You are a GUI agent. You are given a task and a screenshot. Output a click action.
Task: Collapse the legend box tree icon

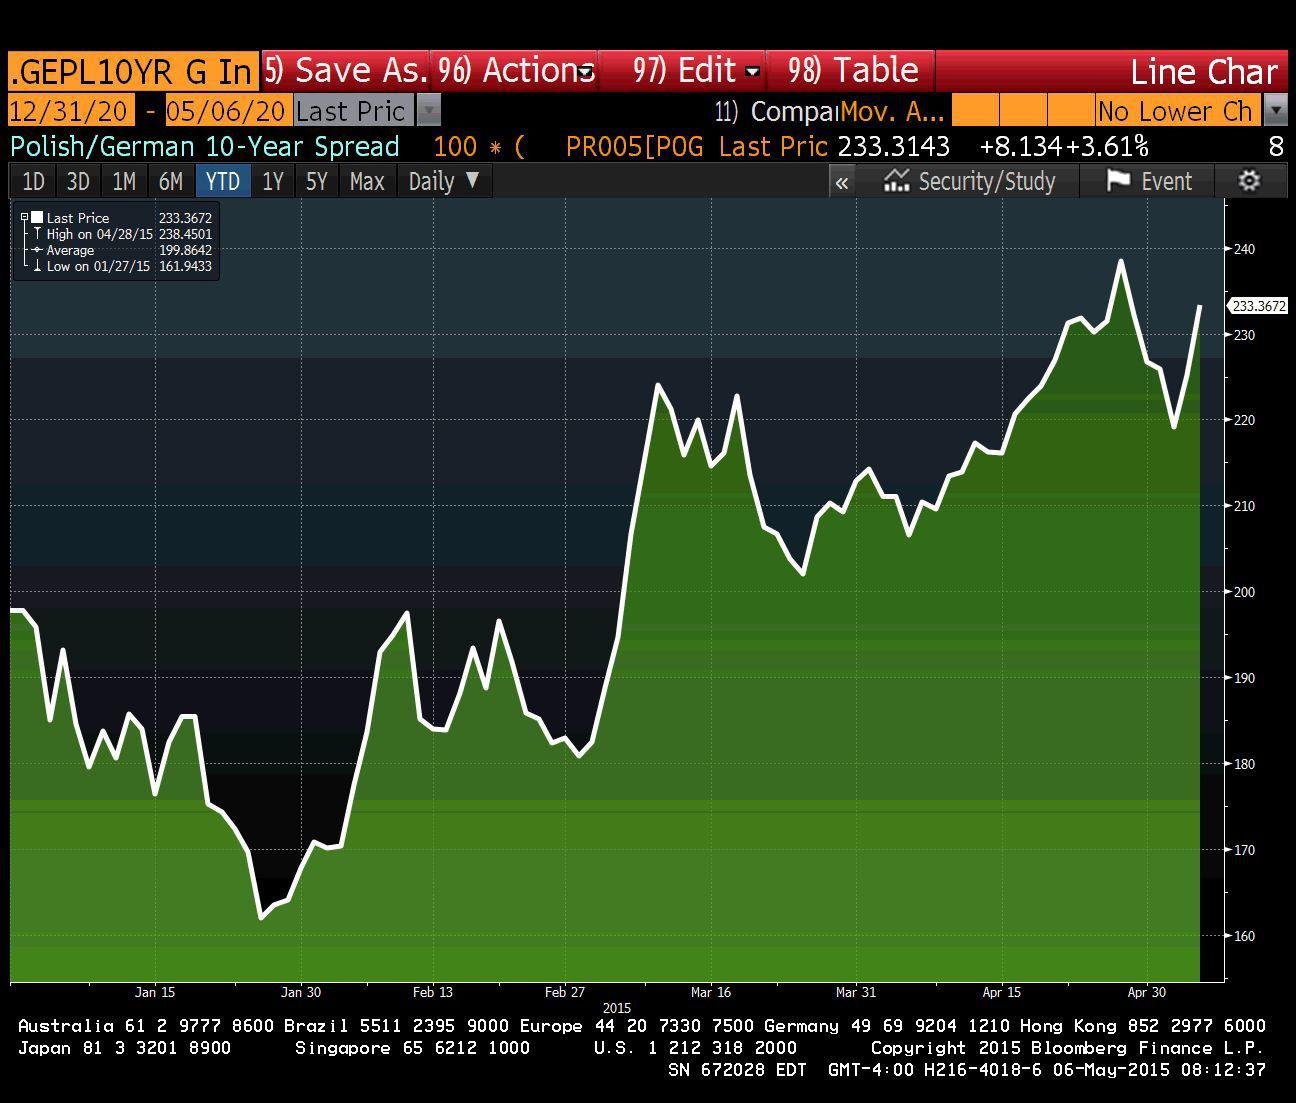click(25, 217)
